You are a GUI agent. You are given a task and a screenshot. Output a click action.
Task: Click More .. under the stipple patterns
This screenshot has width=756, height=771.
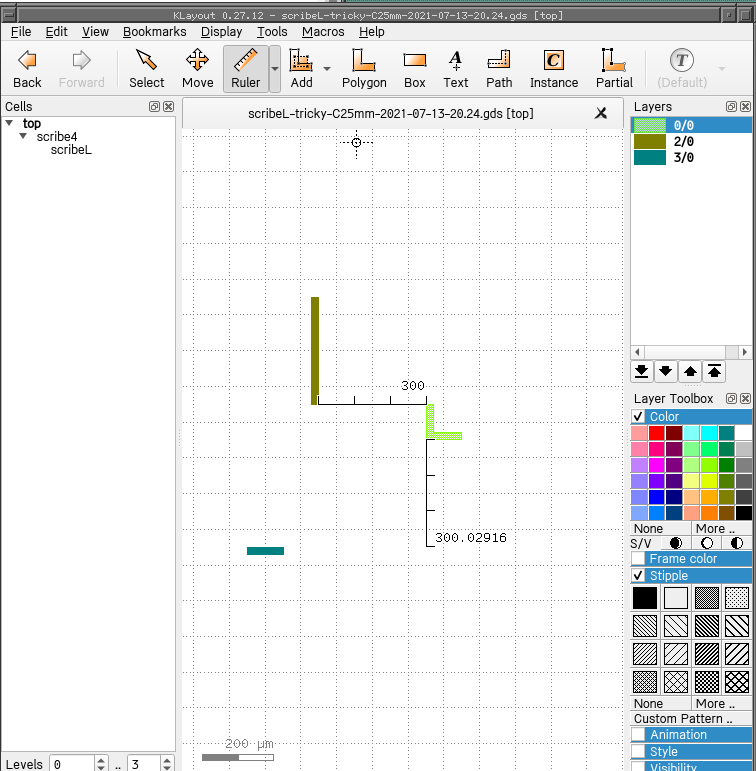tap(722, 704)
